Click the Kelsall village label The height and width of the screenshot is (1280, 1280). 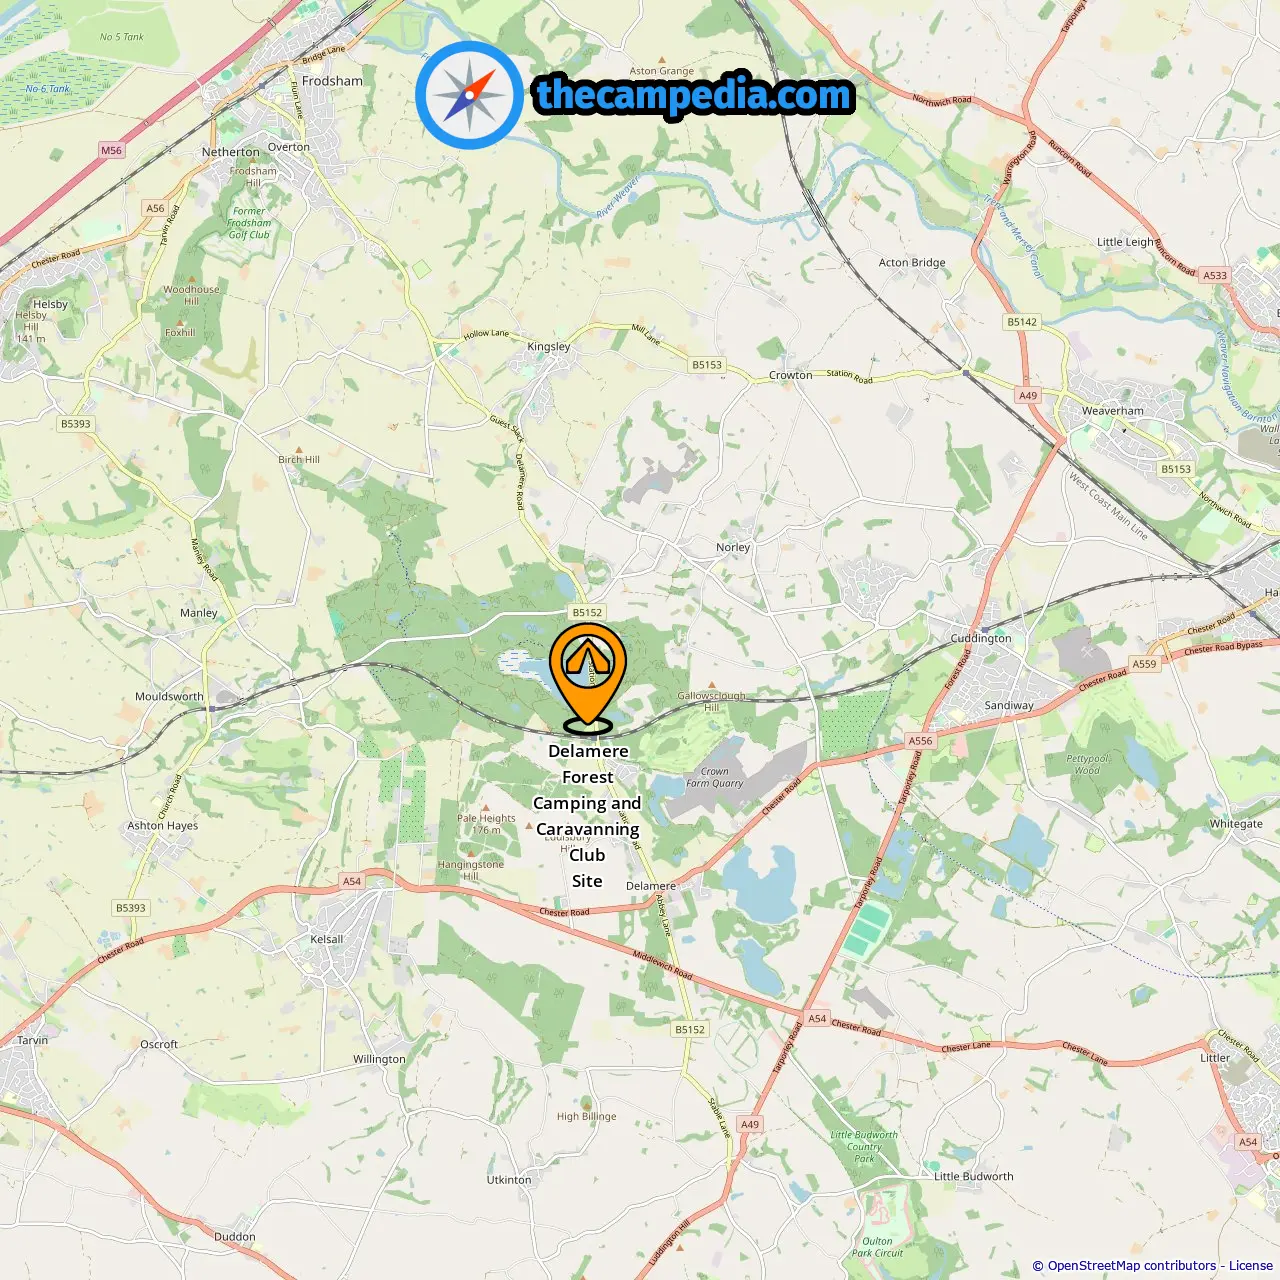pos(327,940)
